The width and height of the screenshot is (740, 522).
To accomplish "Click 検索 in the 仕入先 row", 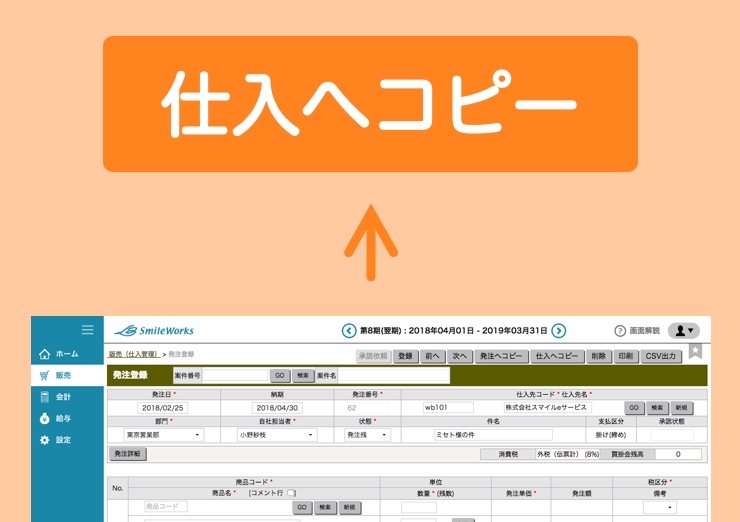I will 657,408.
